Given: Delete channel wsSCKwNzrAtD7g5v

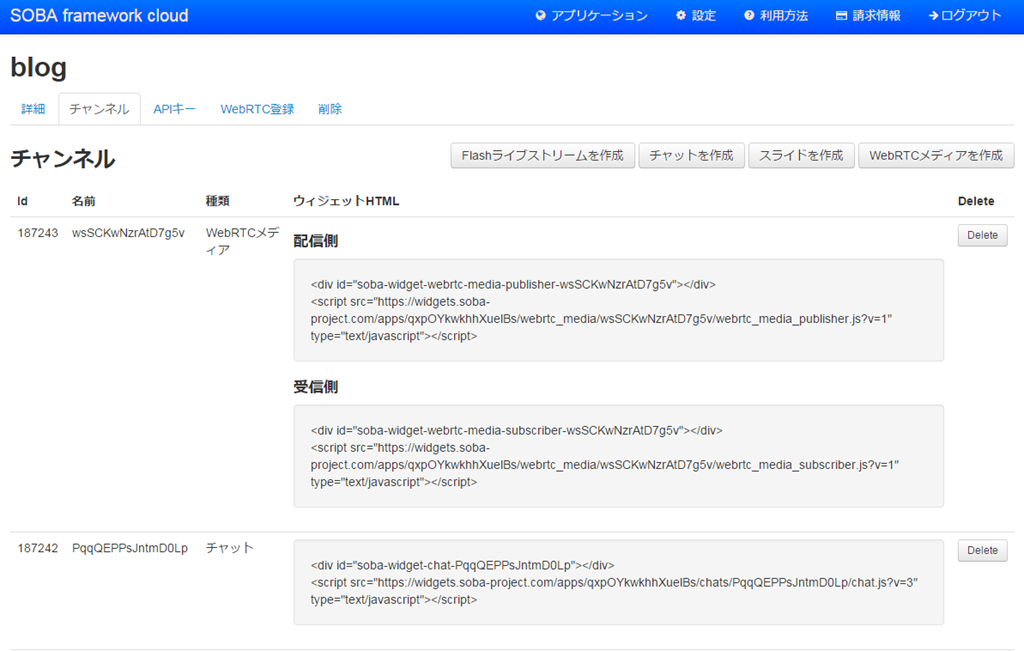Looking at the screenshot, I should [982, 235].
